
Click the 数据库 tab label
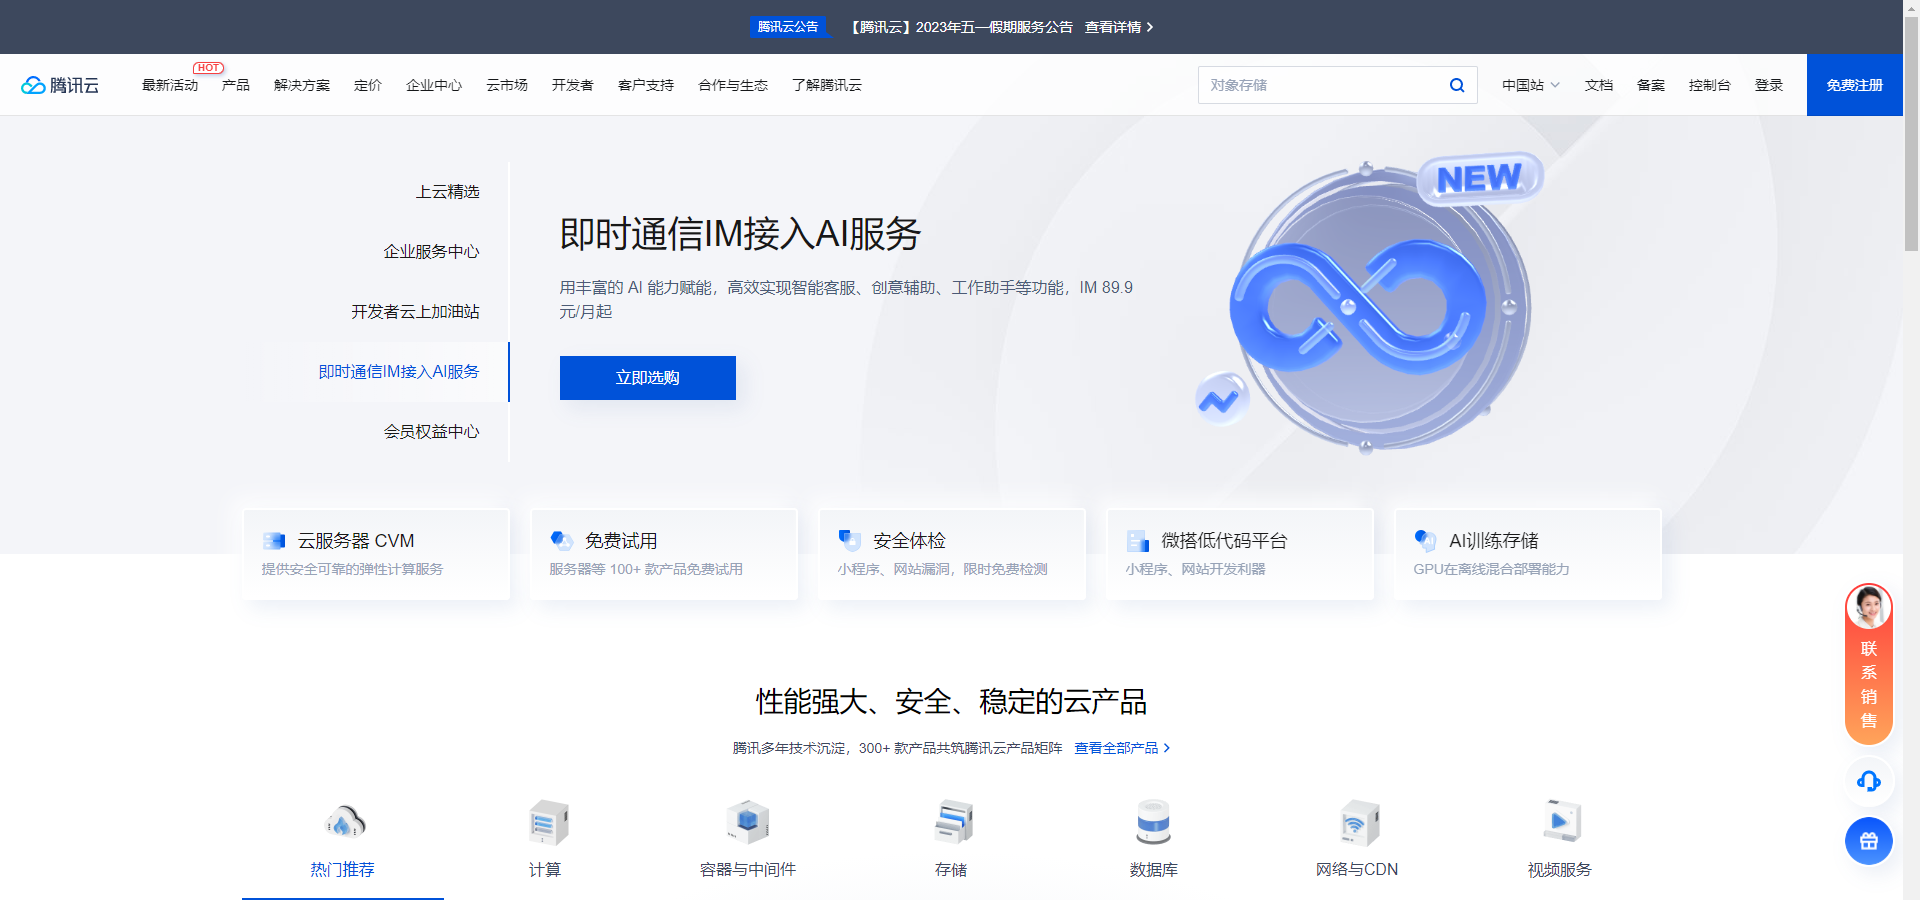point(1154,870)
